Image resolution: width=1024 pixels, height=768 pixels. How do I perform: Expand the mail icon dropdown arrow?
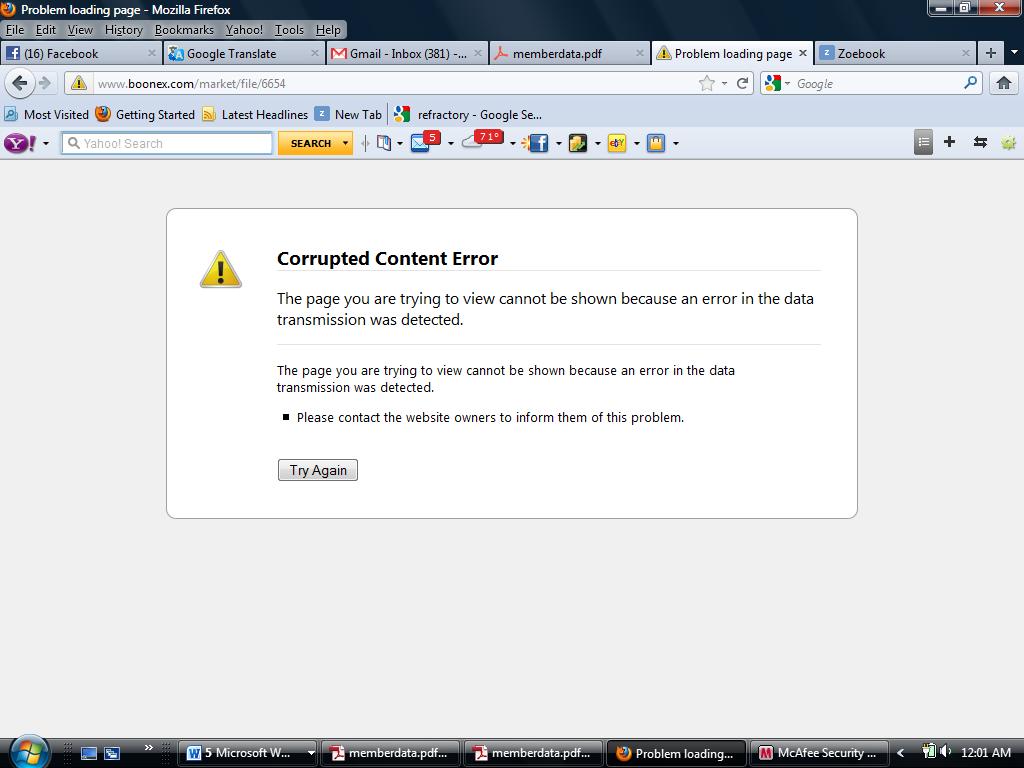[x=451, y=144]
